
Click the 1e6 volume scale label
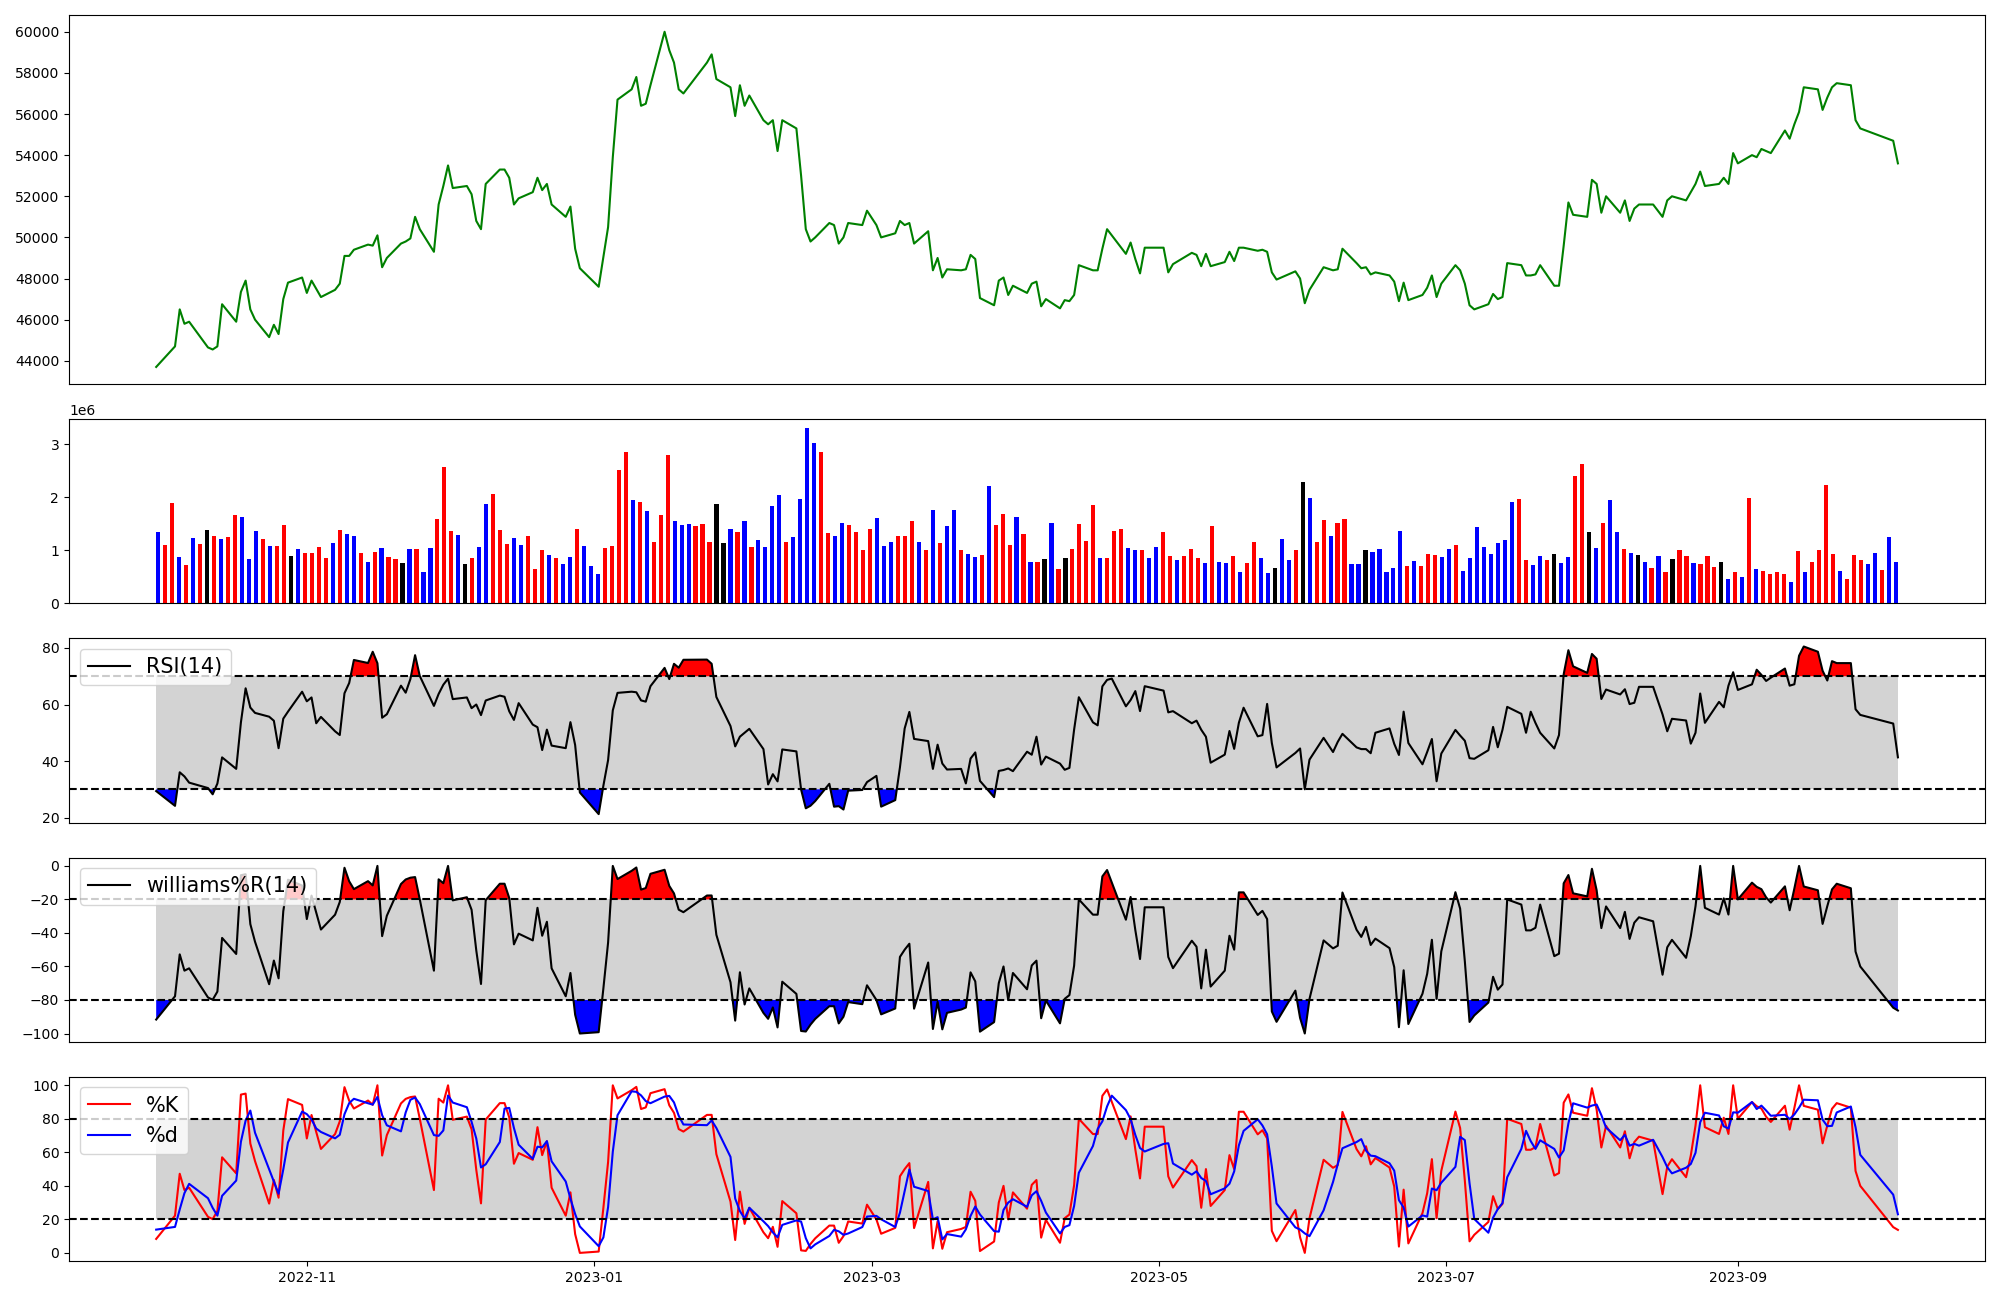(x=82, y=411)
